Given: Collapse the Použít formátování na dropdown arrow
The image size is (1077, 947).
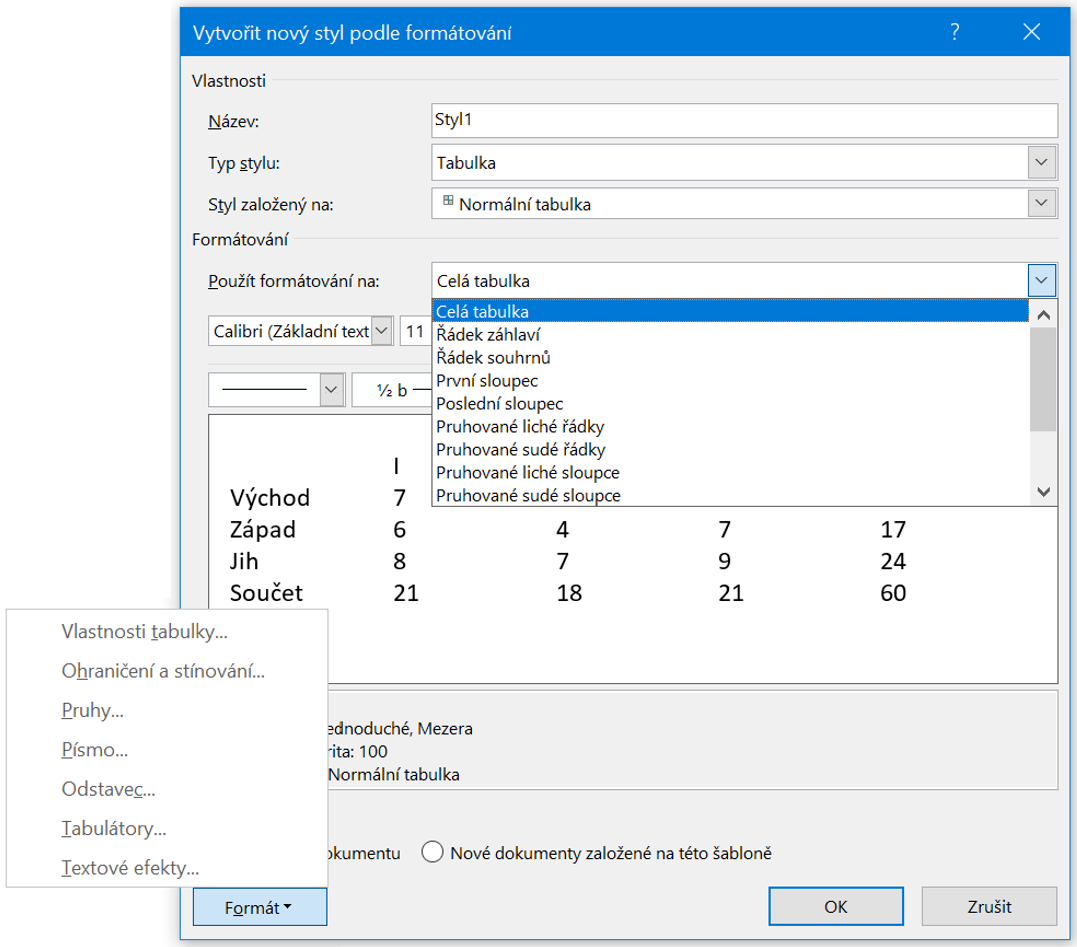Looking at the screenshot, I should pos(1042,281).
